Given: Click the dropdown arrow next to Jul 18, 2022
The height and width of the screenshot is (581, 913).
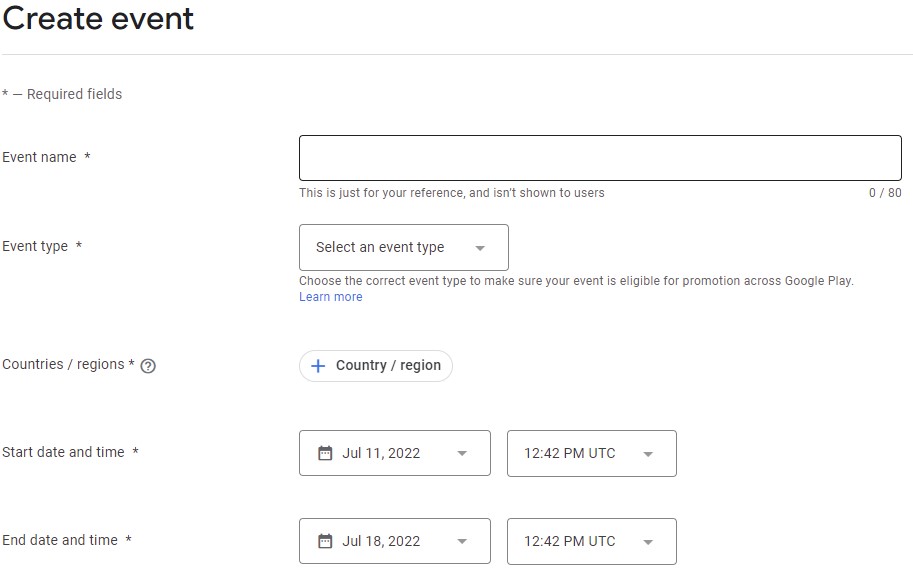Looking at the screenshot, I should coord(463,540).
